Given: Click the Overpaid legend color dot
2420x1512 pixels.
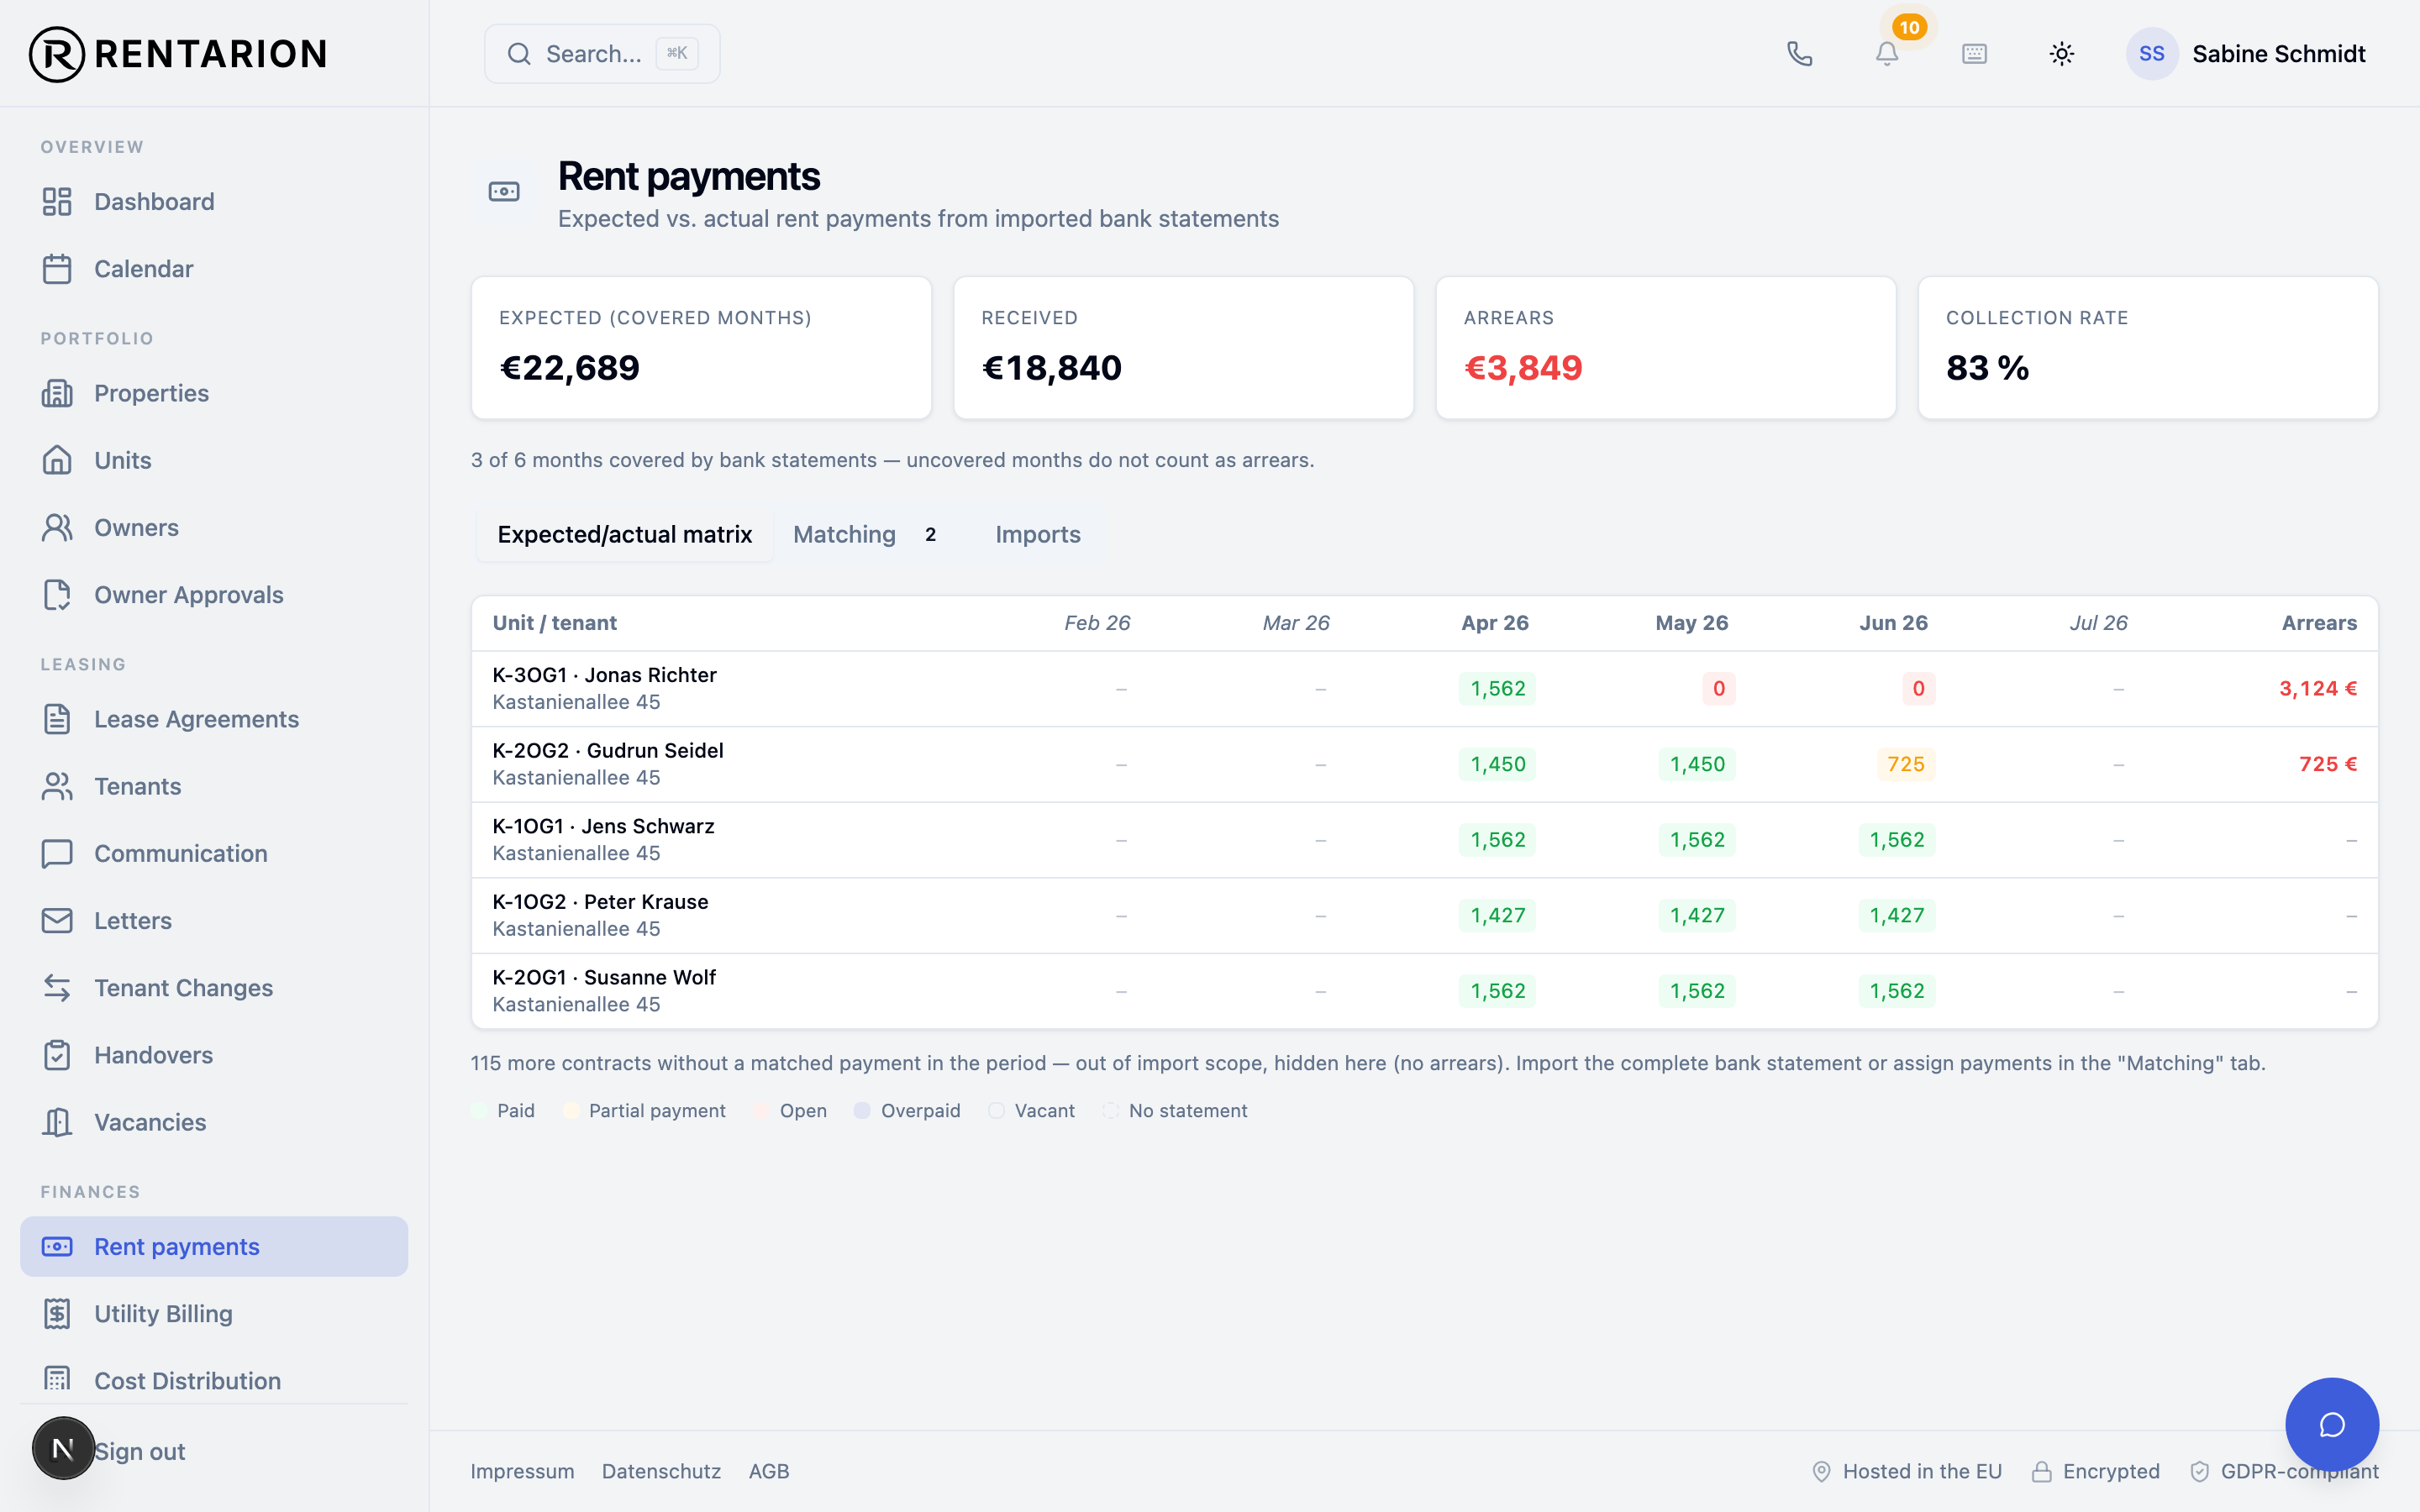Looking at the screenshot, I should coord(862,1111).
